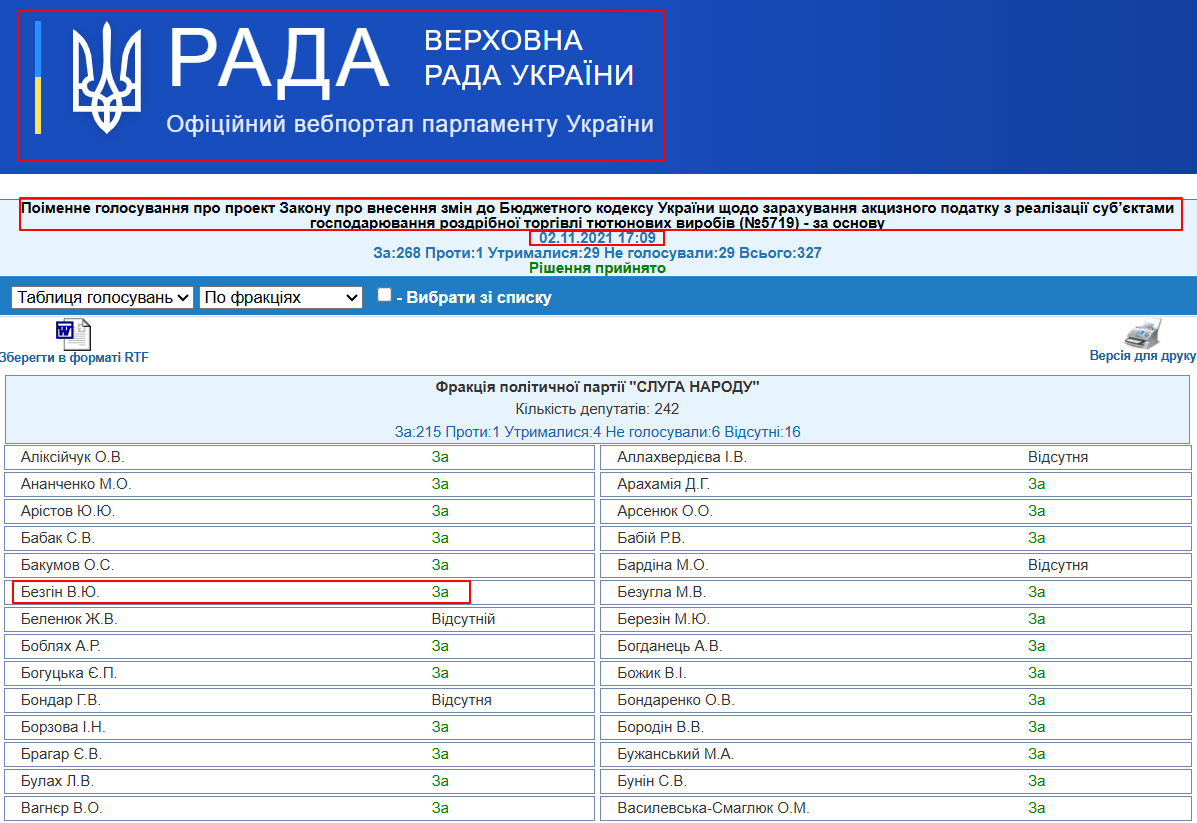Open 'Версія для друку' link

point(1143,356)
